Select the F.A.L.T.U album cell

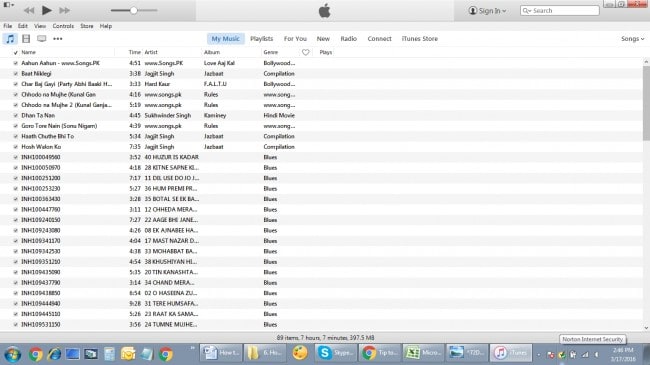pyautogui.click(x=215, y=84)
